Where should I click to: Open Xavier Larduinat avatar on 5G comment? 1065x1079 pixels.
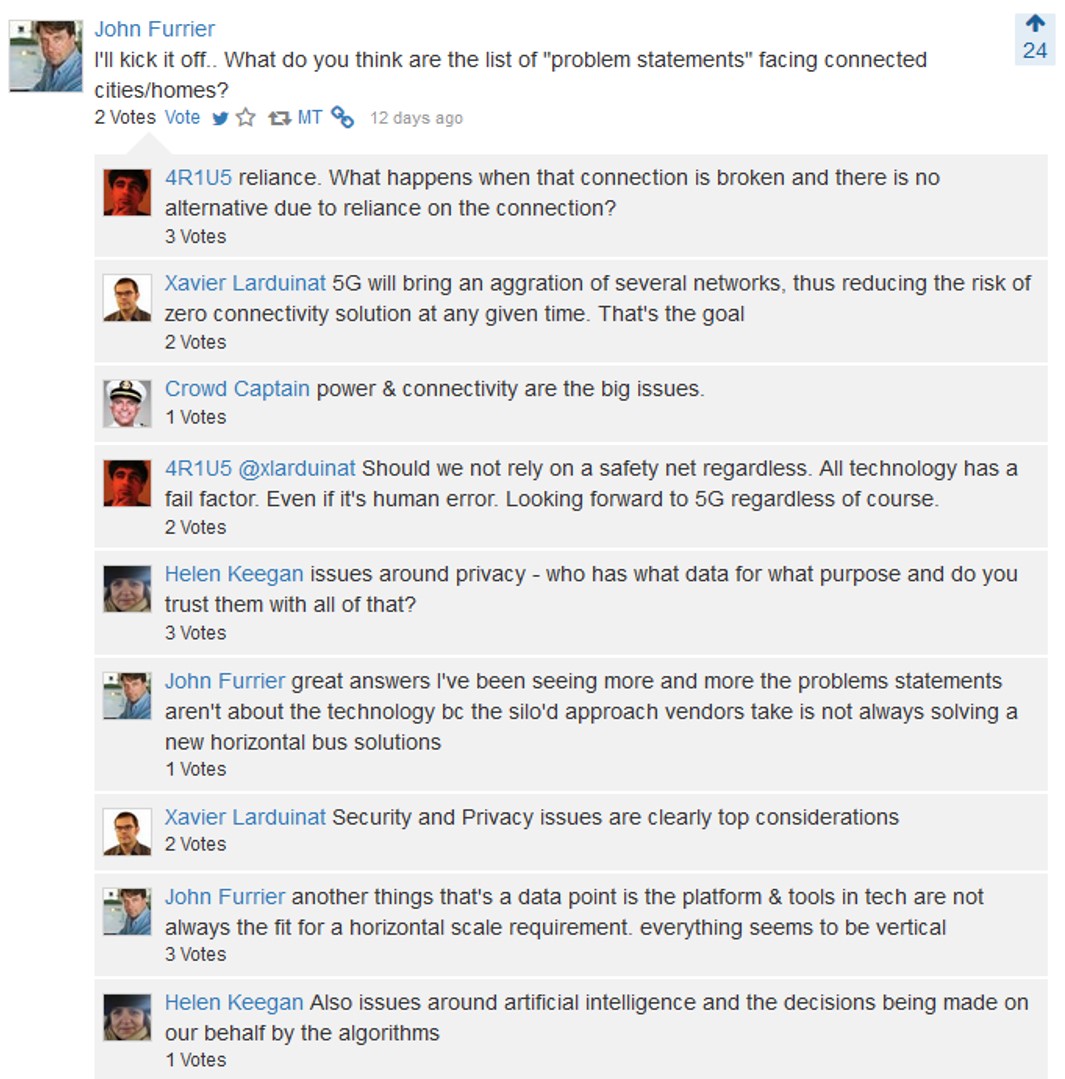127,298
